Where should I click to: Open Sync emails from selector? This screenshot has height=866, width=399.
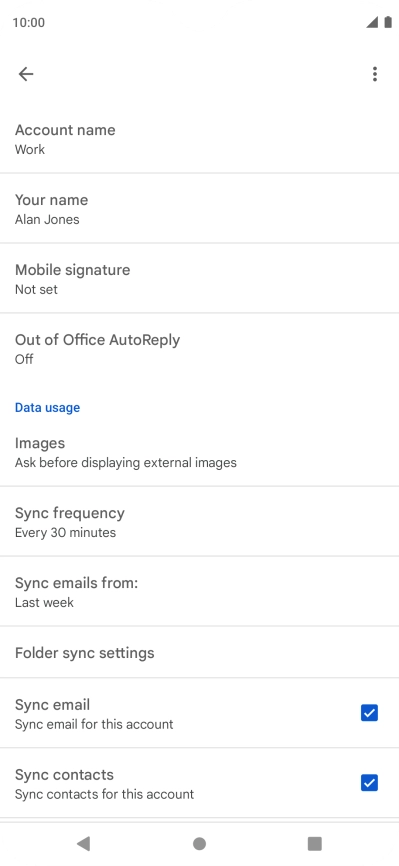coord(200,592)
